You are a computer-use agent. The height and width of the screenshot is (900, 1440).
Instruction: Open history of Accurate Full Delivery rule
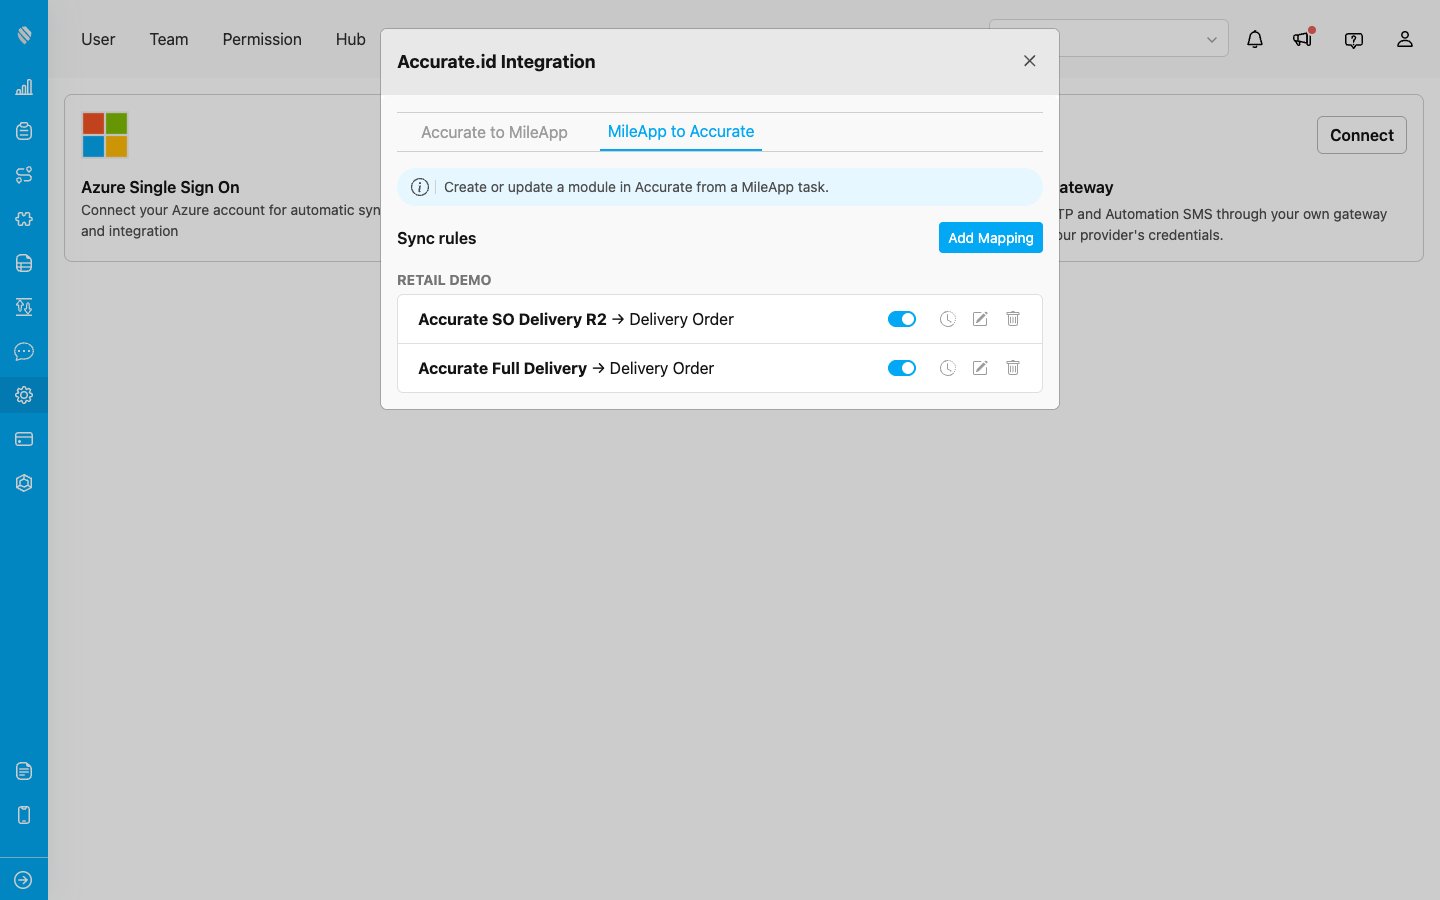(948, 368)
